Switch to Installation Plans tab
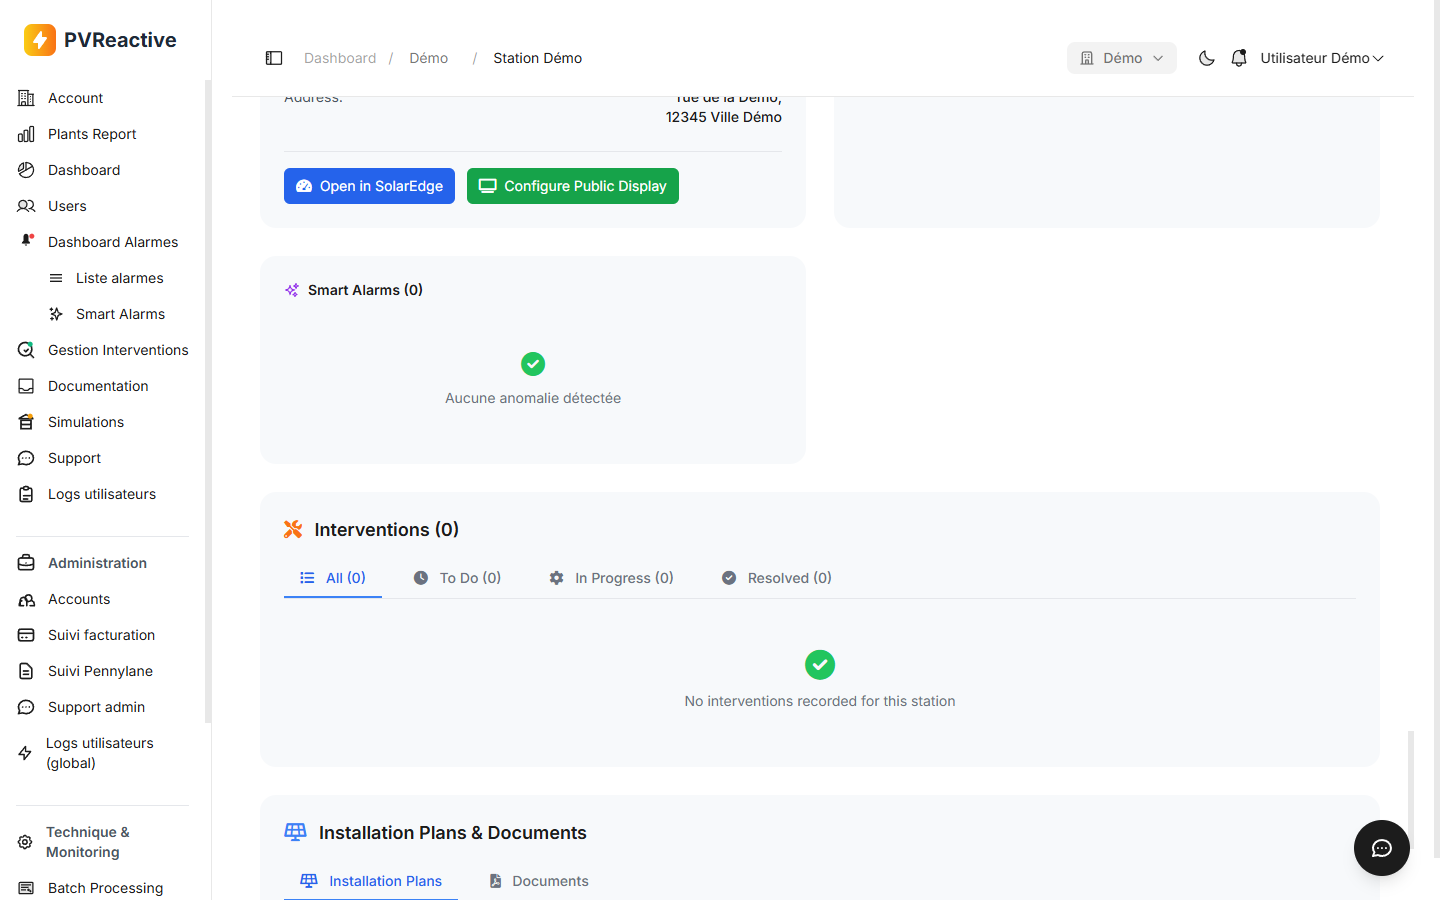The width and height of the screenshot is (1440, 900). (x=371, y=881)
